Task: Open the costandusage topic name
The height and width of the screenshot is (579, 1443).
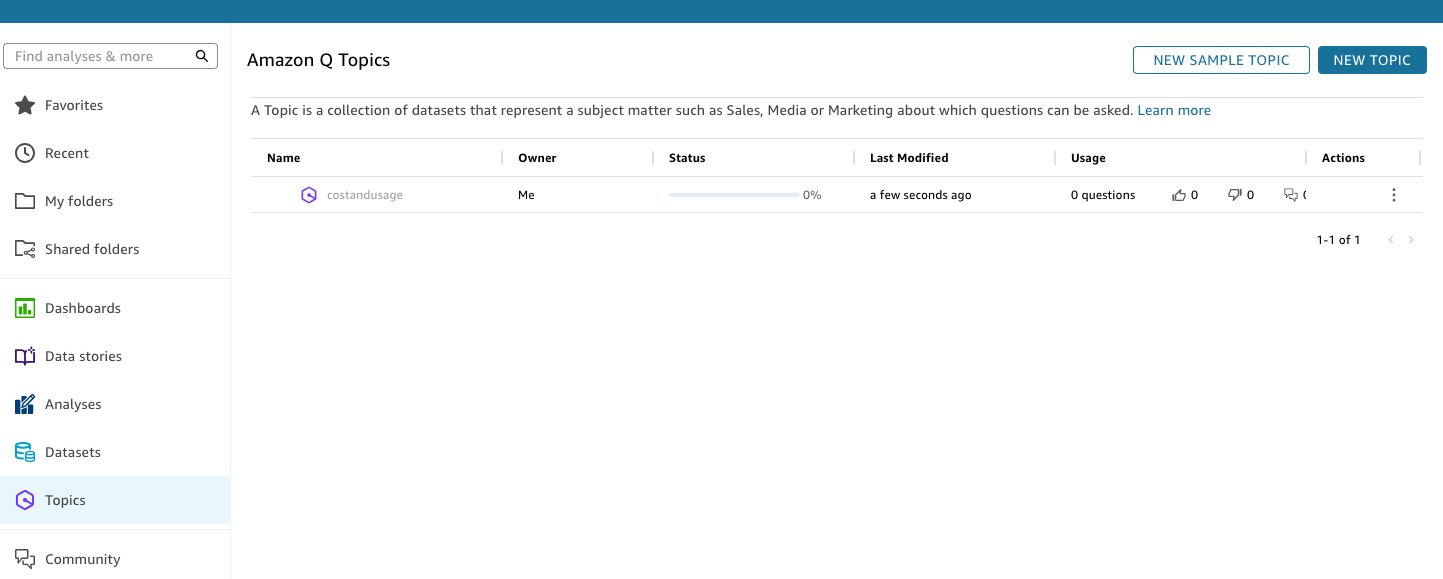Action: [x=365, y=195]
